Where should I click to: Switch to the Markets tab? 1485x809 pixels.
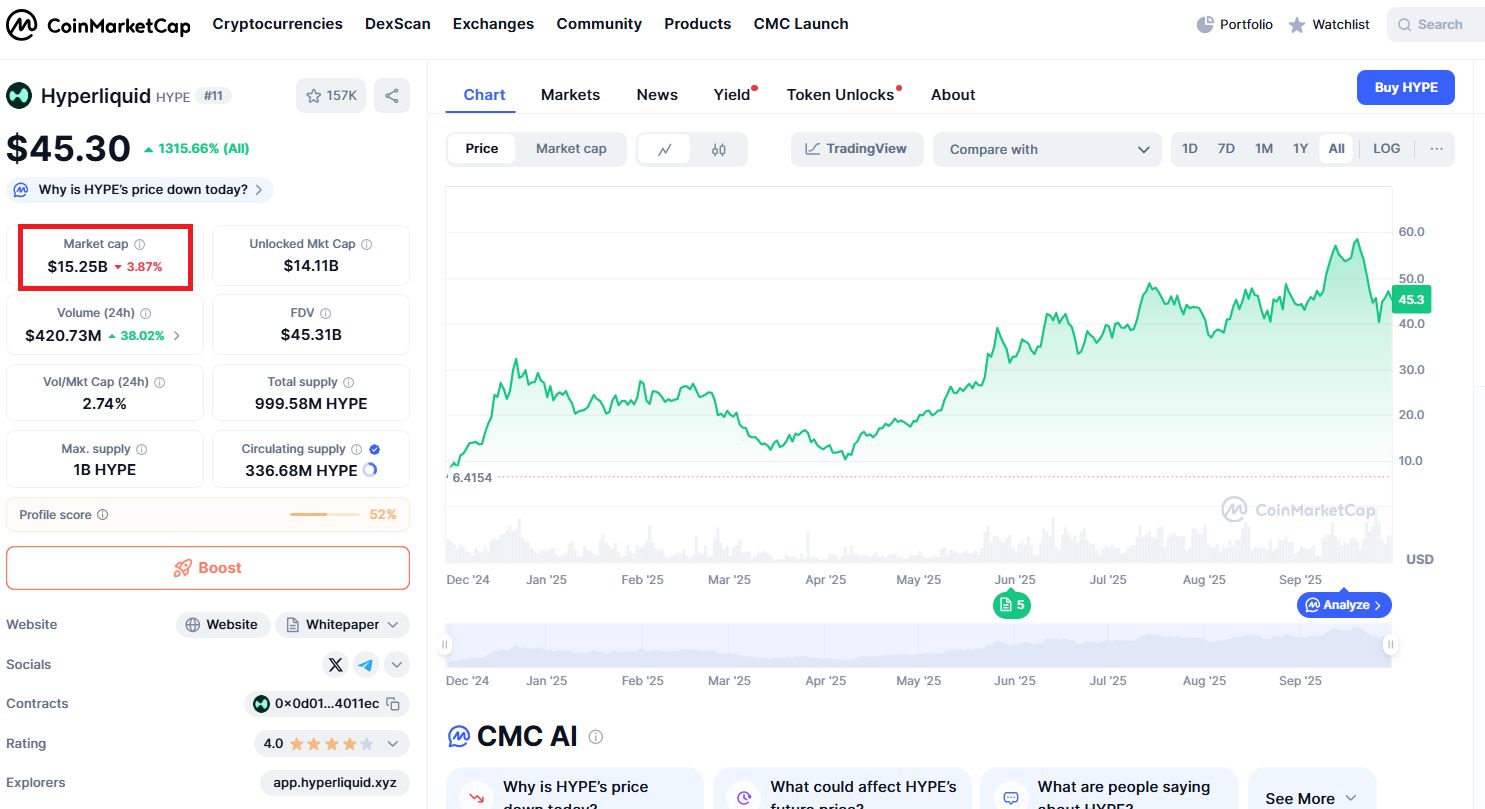point(570,95)
